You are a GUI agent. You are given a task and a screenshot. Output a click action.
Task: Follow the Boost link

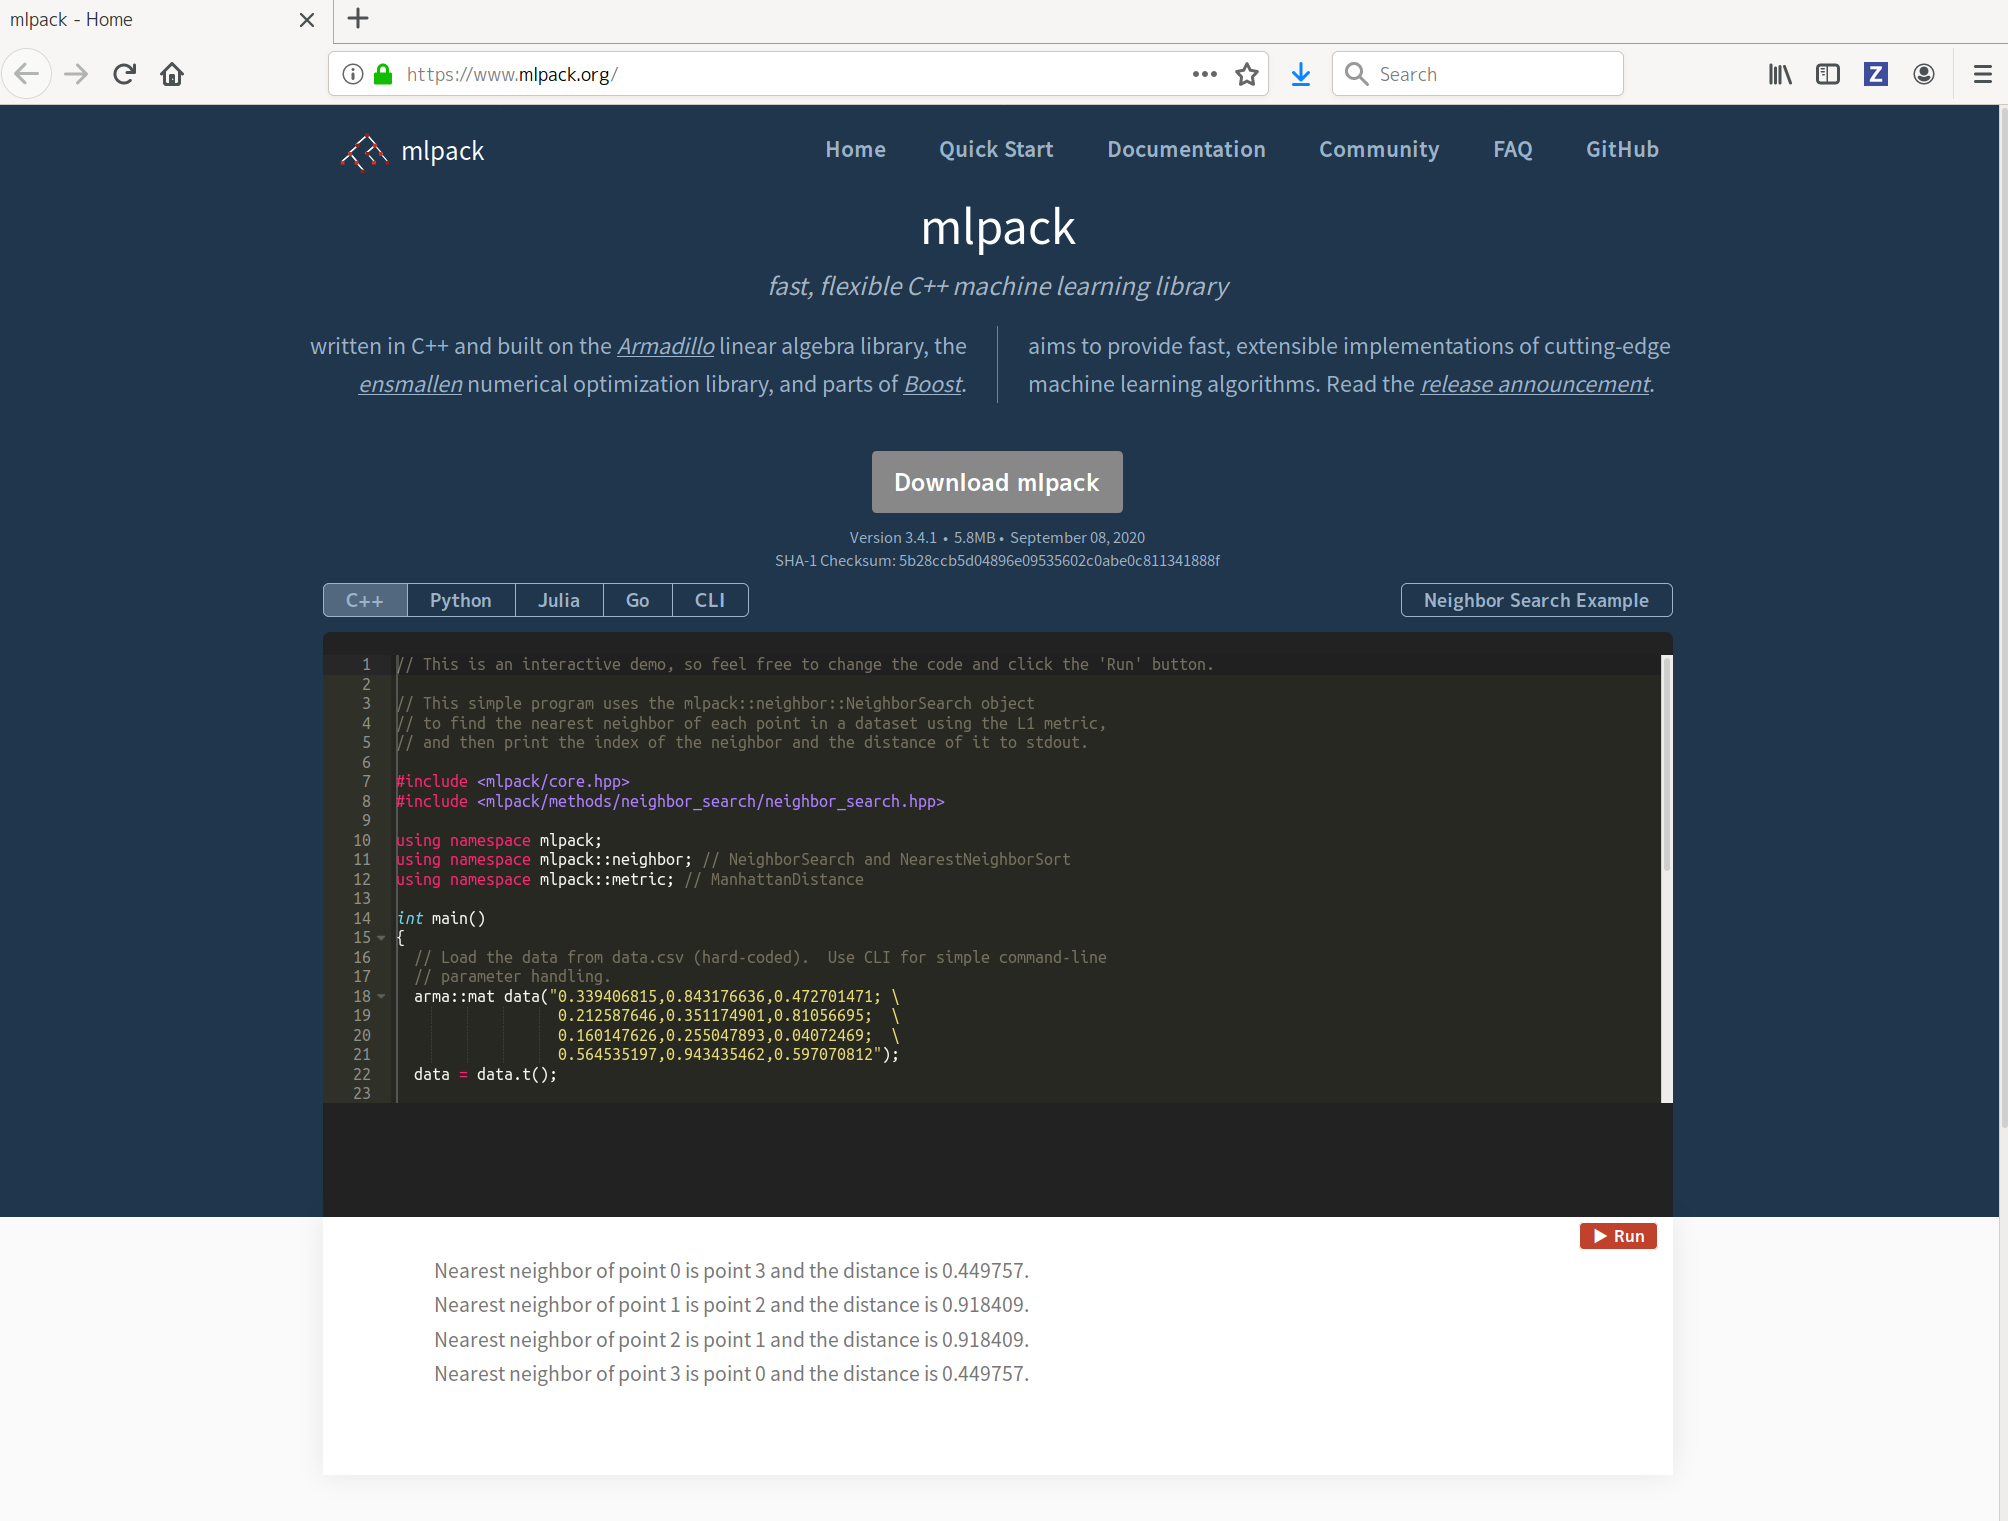point(933,384)
